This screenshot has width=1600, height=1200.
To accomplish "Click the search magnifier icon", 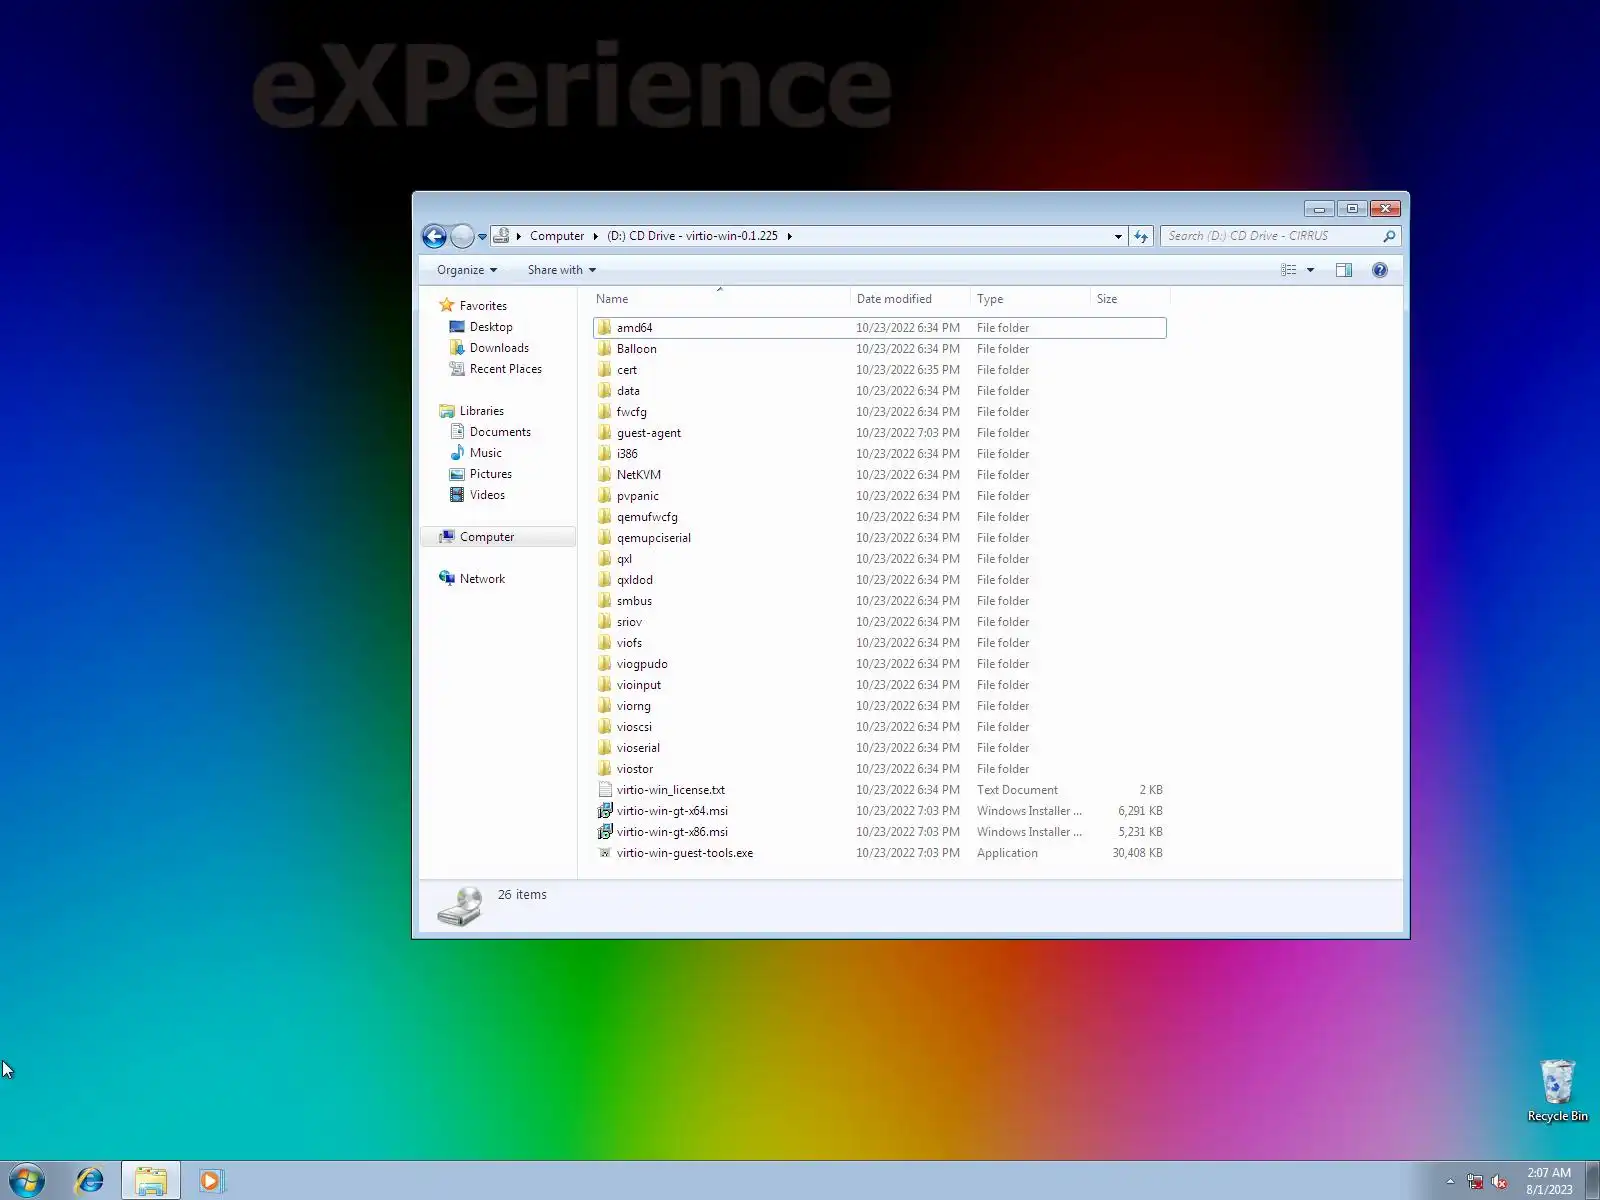I will pyautogui.click(x=1389, y=236).
